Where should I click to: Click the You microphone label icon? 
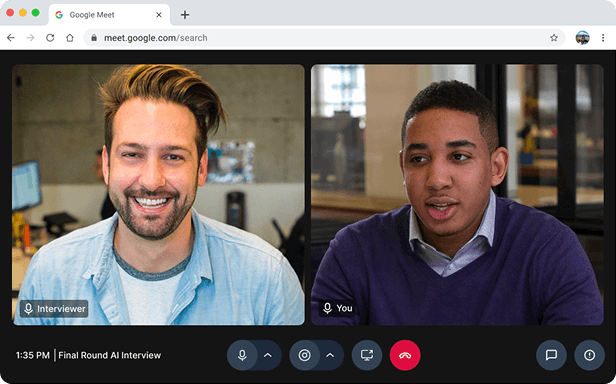327,308
